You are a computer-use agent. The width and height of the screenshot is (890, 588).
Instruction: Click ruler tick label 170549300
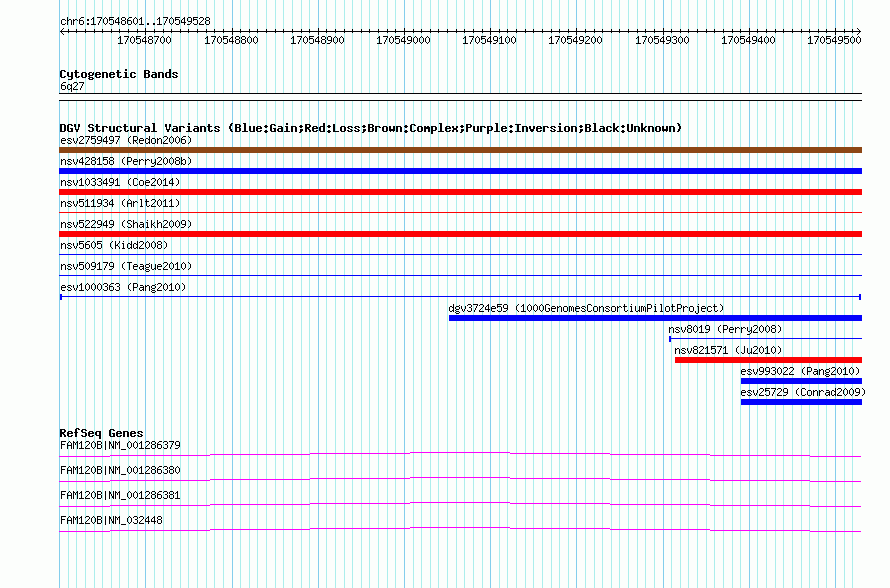[x=662, y=40]
